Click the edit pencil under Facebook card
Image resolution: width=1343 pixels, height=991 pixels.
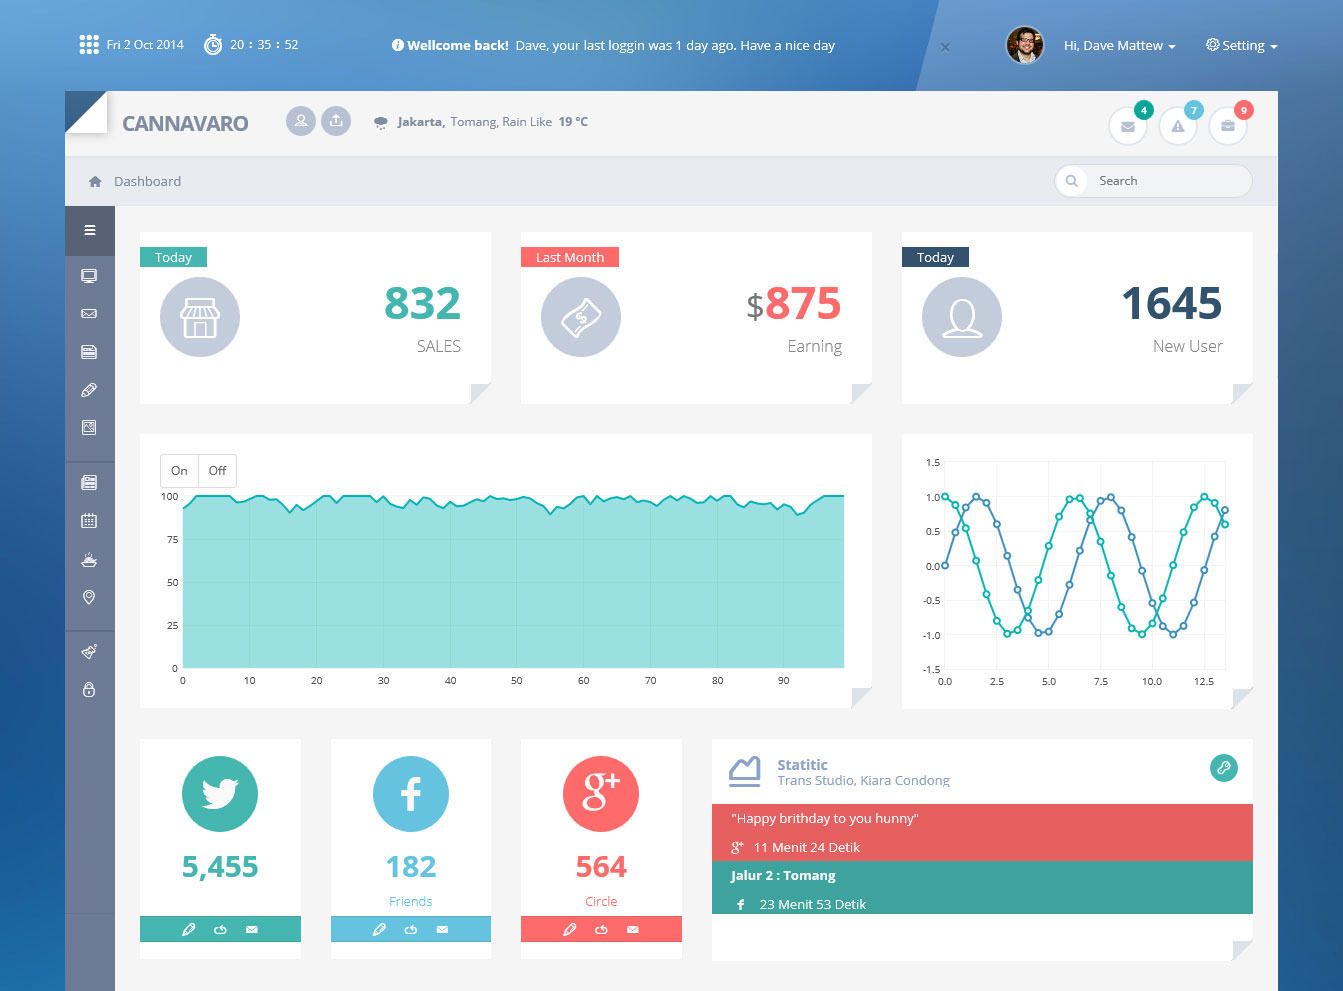[x=379, y=930]
